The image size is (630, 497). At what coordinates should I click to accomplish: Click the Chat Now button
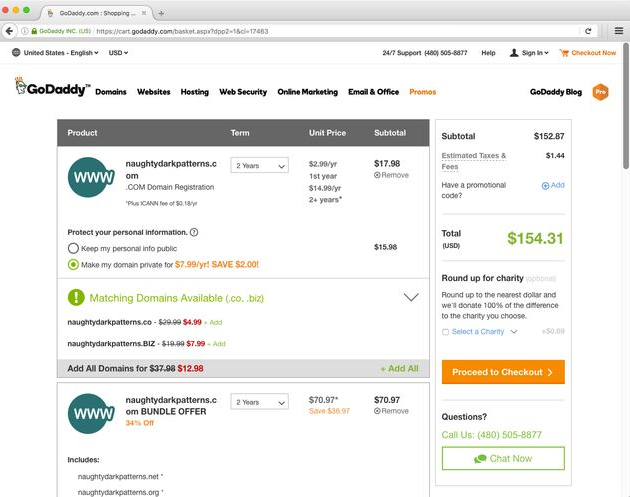(x=503, y=458)
